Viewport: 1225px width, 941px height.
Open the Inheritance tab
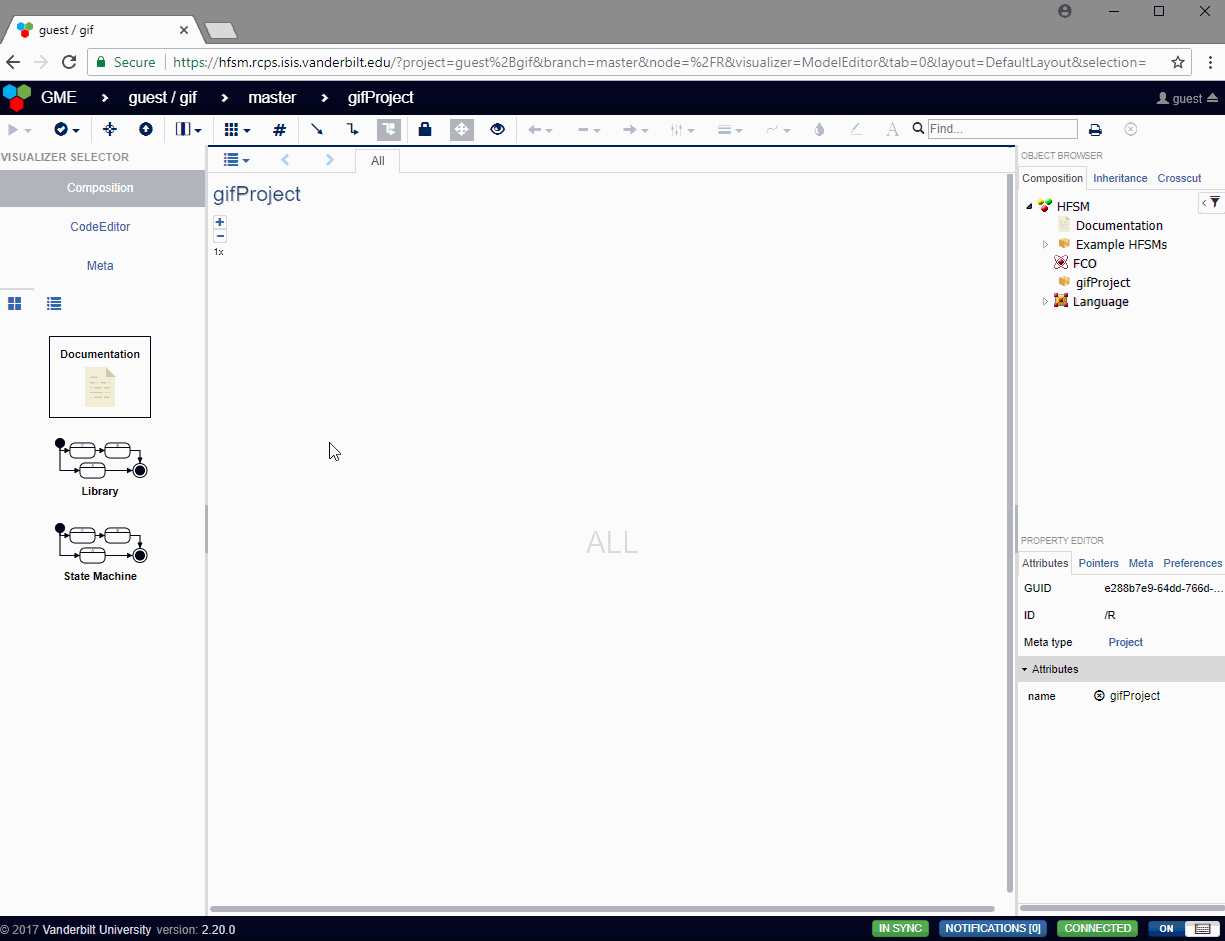(1120, 178)
